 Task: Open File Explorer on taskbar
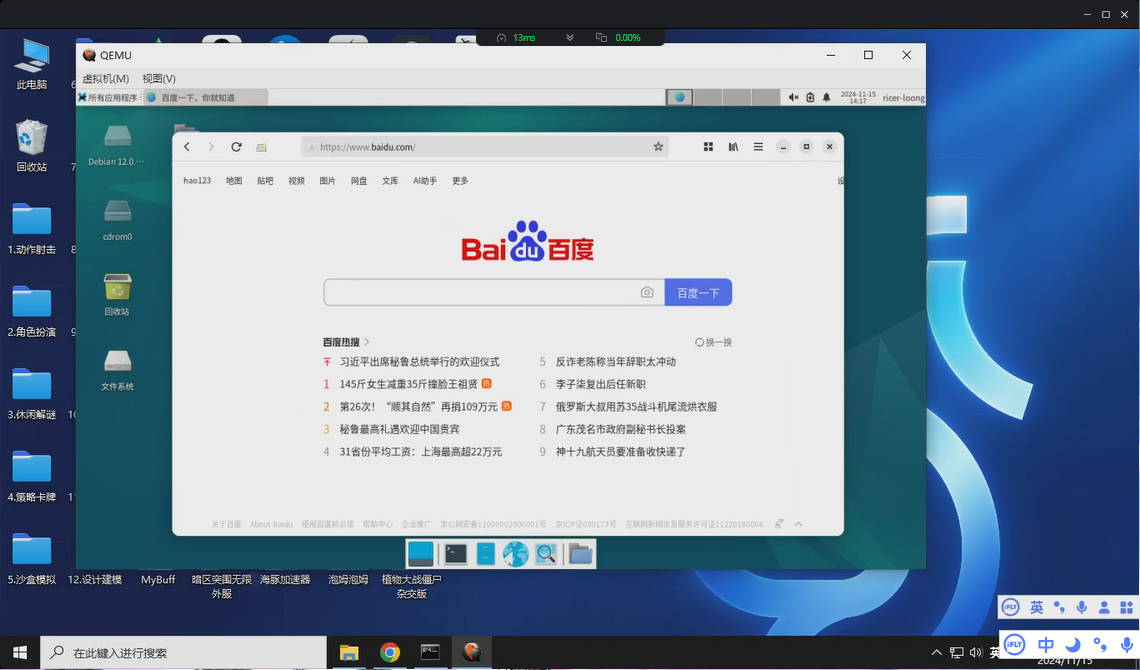pos(349,653)
